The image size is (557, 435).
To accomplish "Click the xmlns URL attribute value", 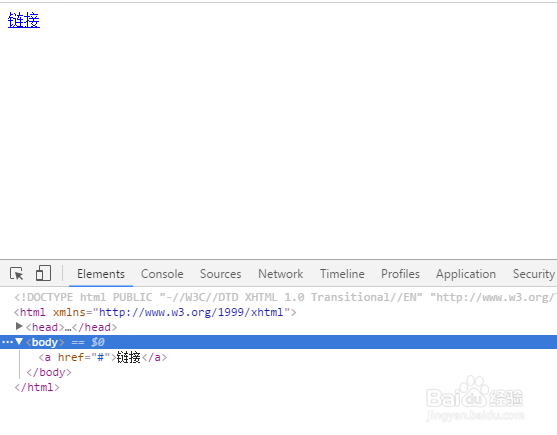I will (191, 312).
